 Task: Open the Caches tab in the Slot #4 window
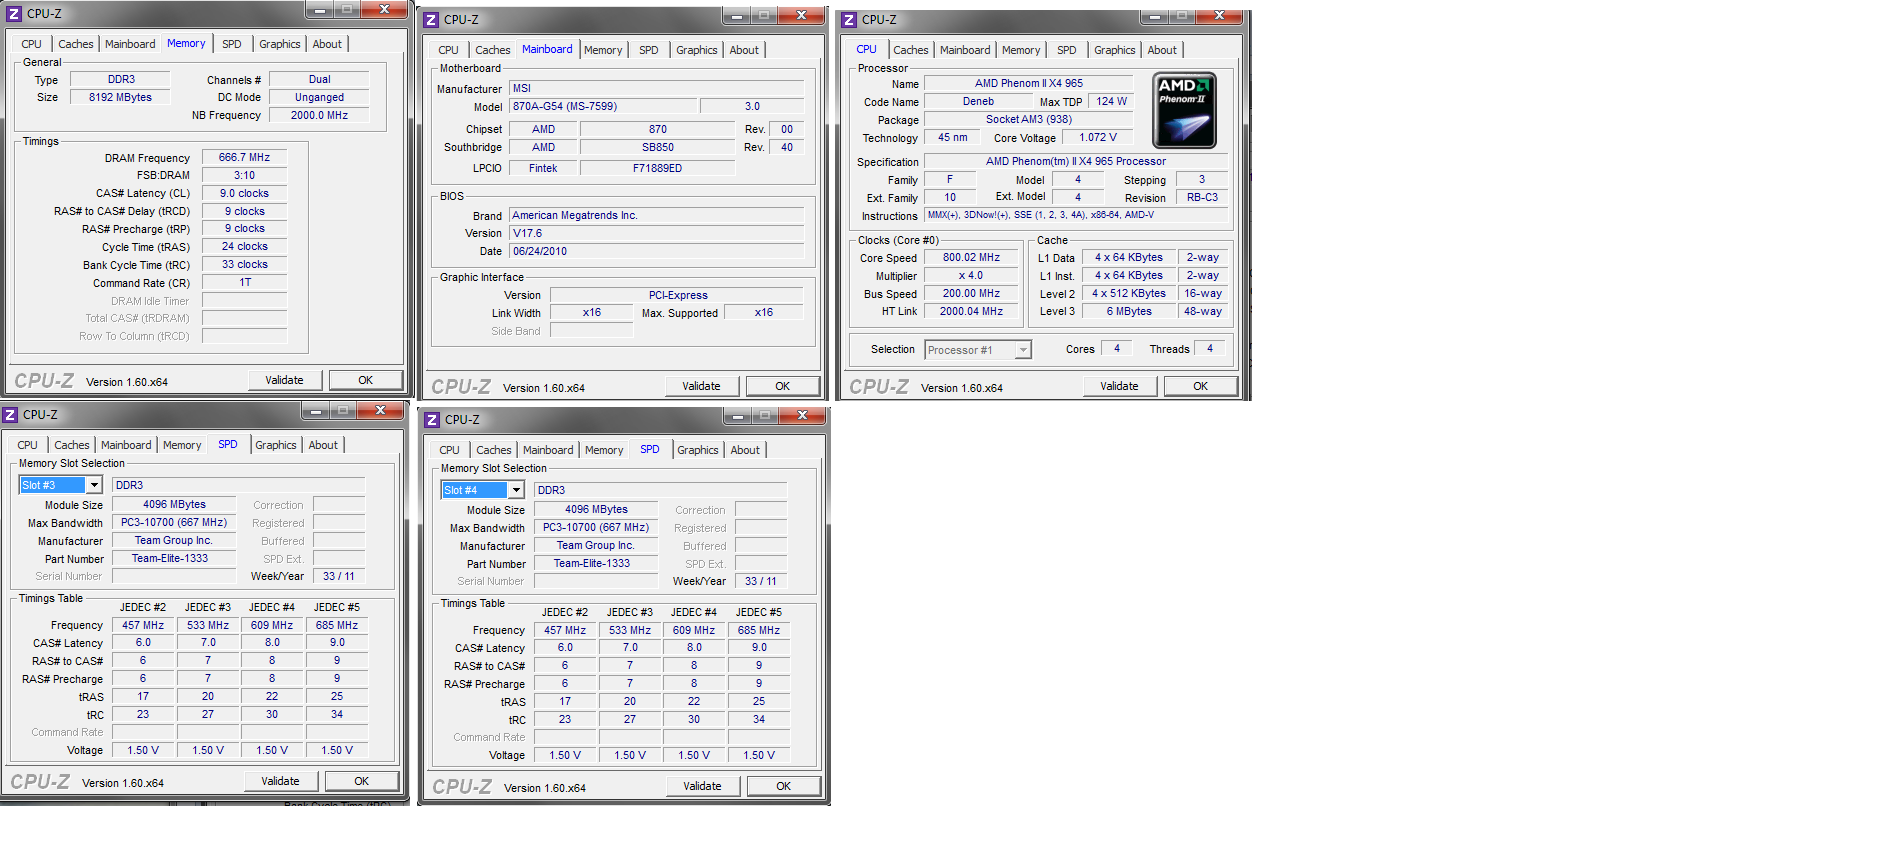tap(494, 450)
